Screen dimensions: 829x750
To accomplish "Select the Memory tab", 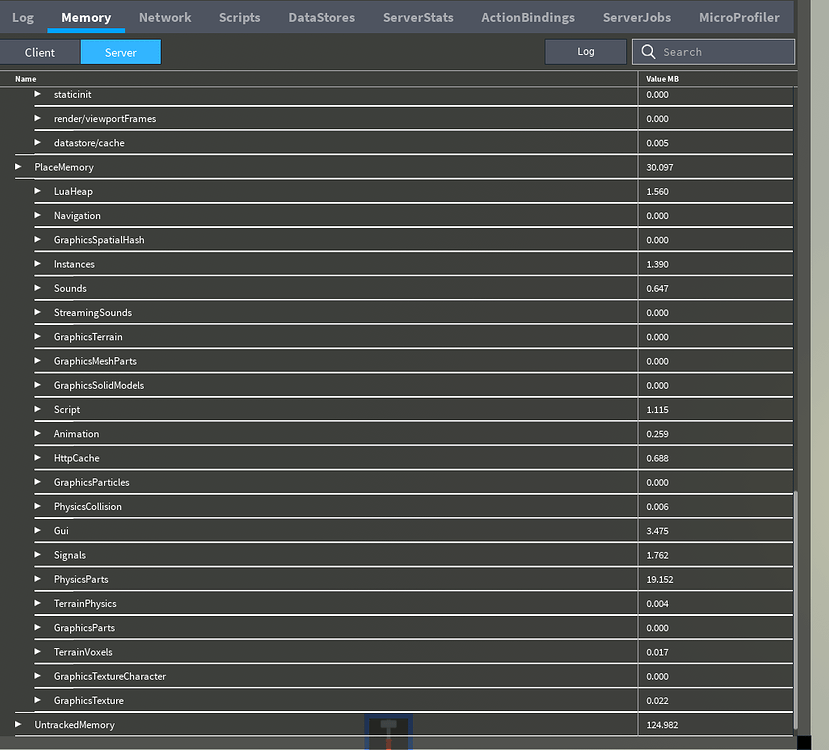I will pyautogui.click(x=86, y=17).
